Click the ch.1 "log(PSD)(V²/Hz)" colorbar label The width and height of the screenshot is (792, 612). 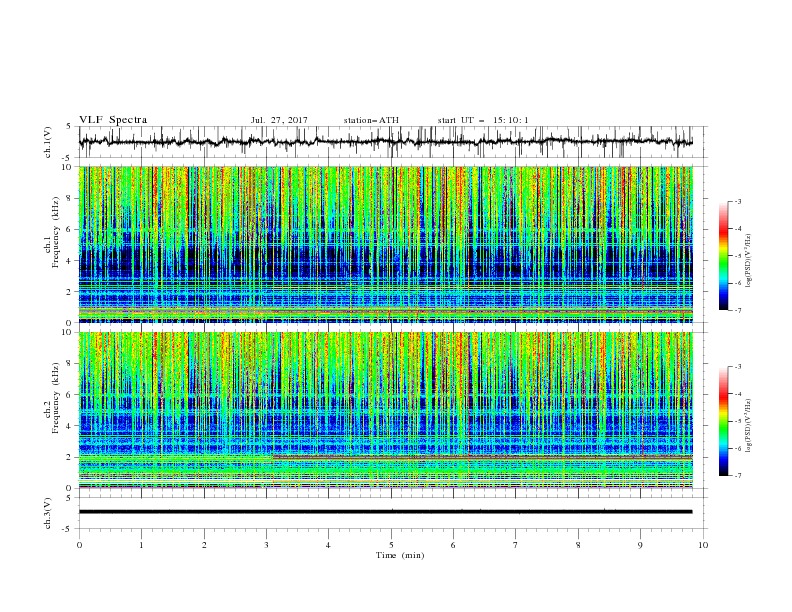pos(748,261)
